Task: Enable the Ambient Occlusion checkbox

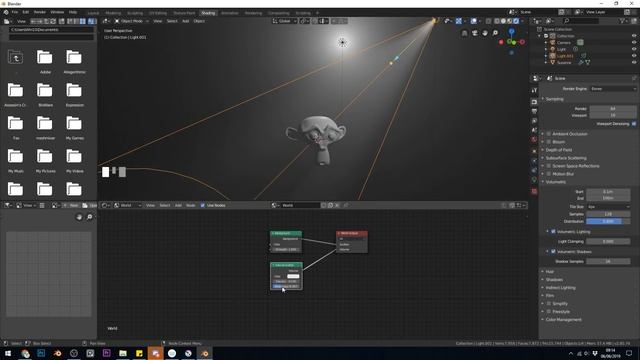Action: coord(549,134)
